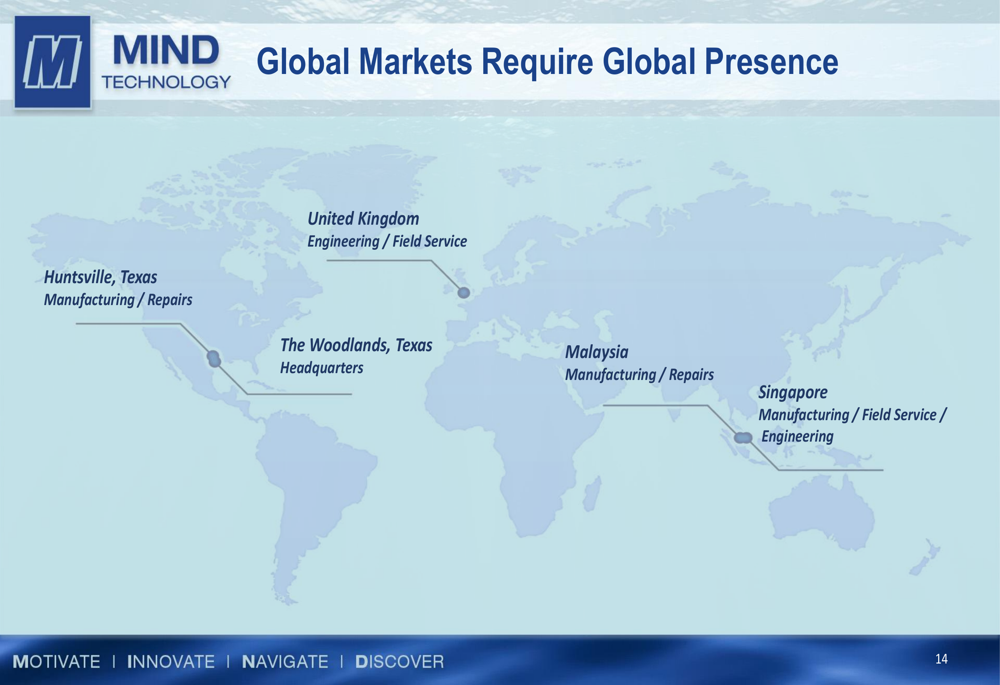This screenshot has width=1000, height=685.
Task: Click 'Engineering / Field Service' under United Kingdom
Action: [386, 241]
